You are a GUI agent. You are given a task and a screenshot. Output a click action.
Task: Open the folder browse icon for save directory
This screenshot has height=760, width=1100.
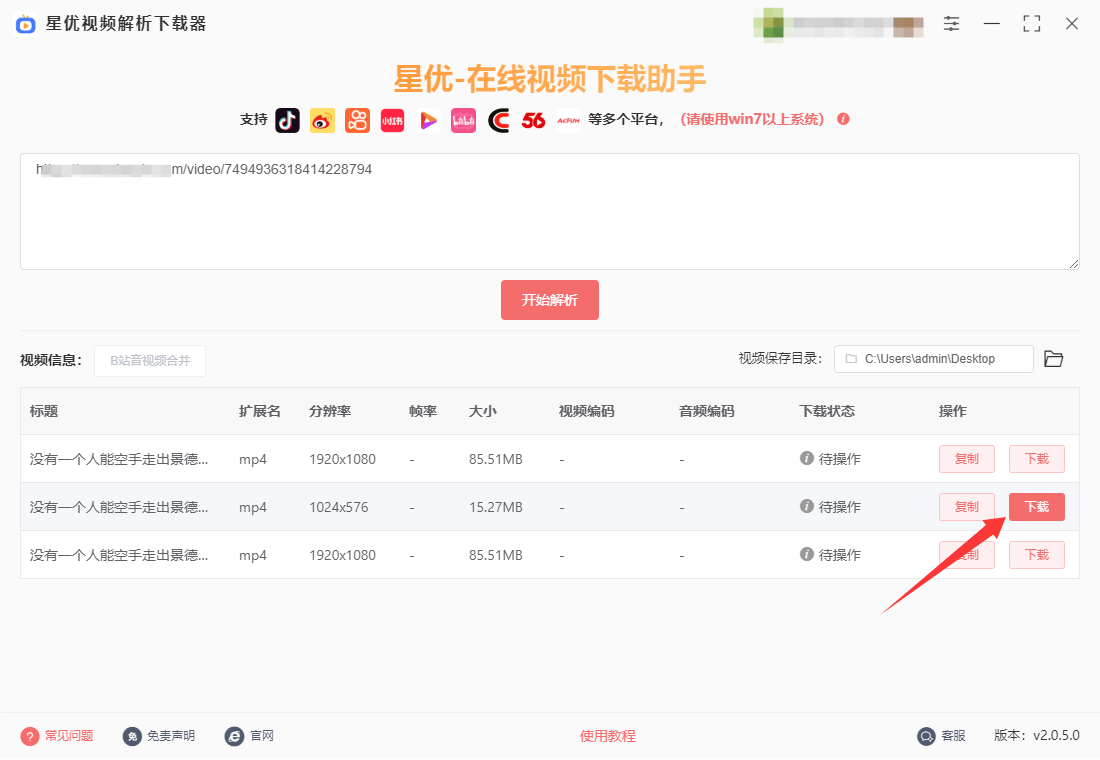pos(1053,358)
